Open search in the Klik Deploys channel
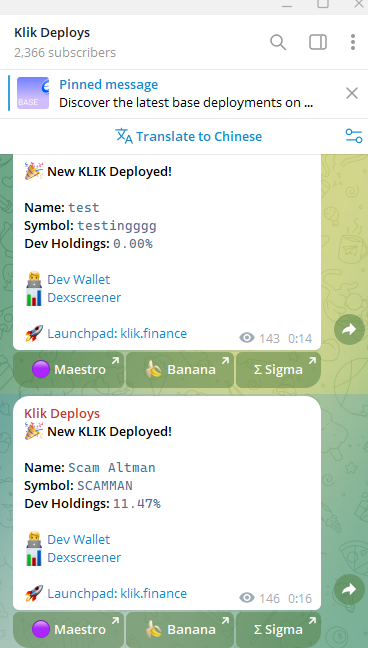This screenshot has width=368, height=648. pyautogui.click(x=278, y=42)
